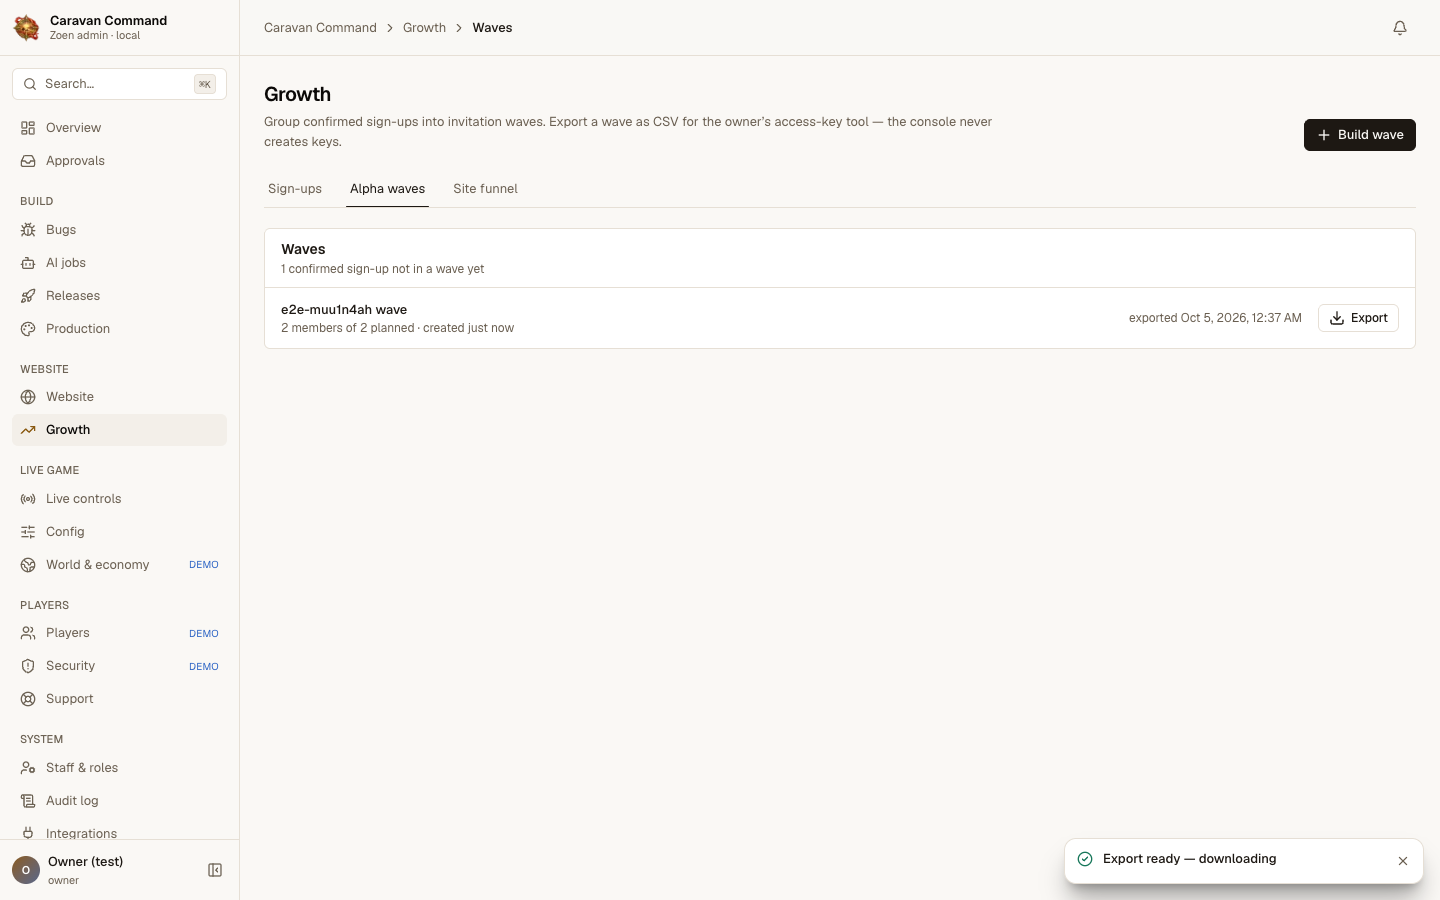Open AI jobs robot icon

28,263
